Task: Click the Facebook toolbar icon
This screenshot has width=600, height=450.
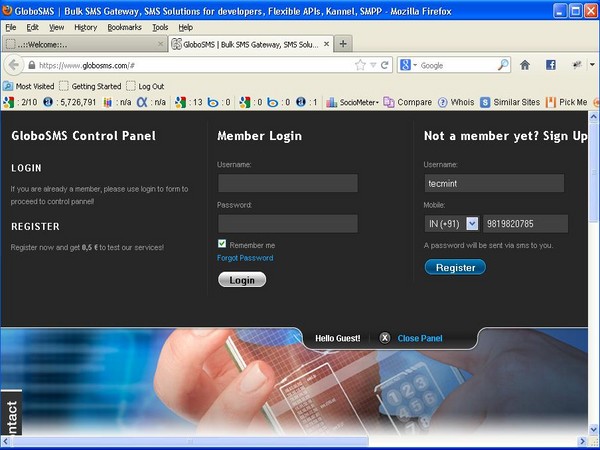Action: (x=551, y=65)
